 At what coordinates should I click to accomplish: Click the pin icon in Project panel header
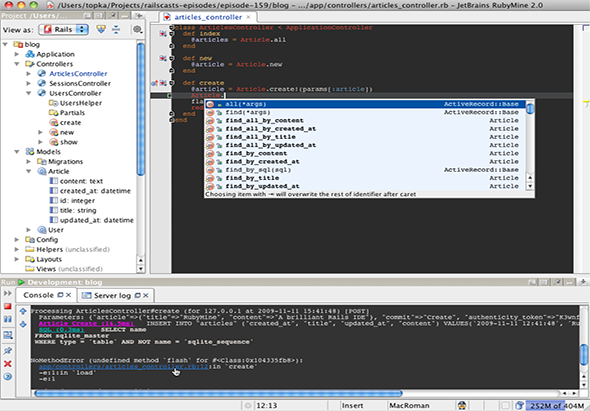[113, 15]
